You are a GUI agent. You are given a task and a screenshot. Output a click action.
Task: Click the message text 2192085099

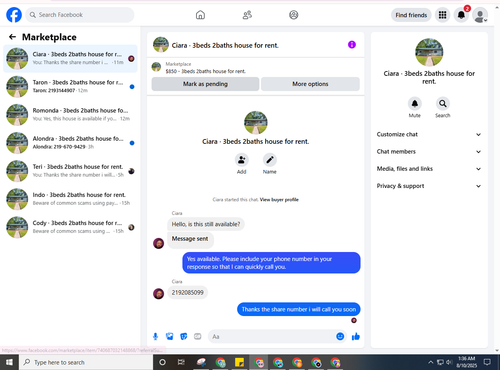pos(188,293)
